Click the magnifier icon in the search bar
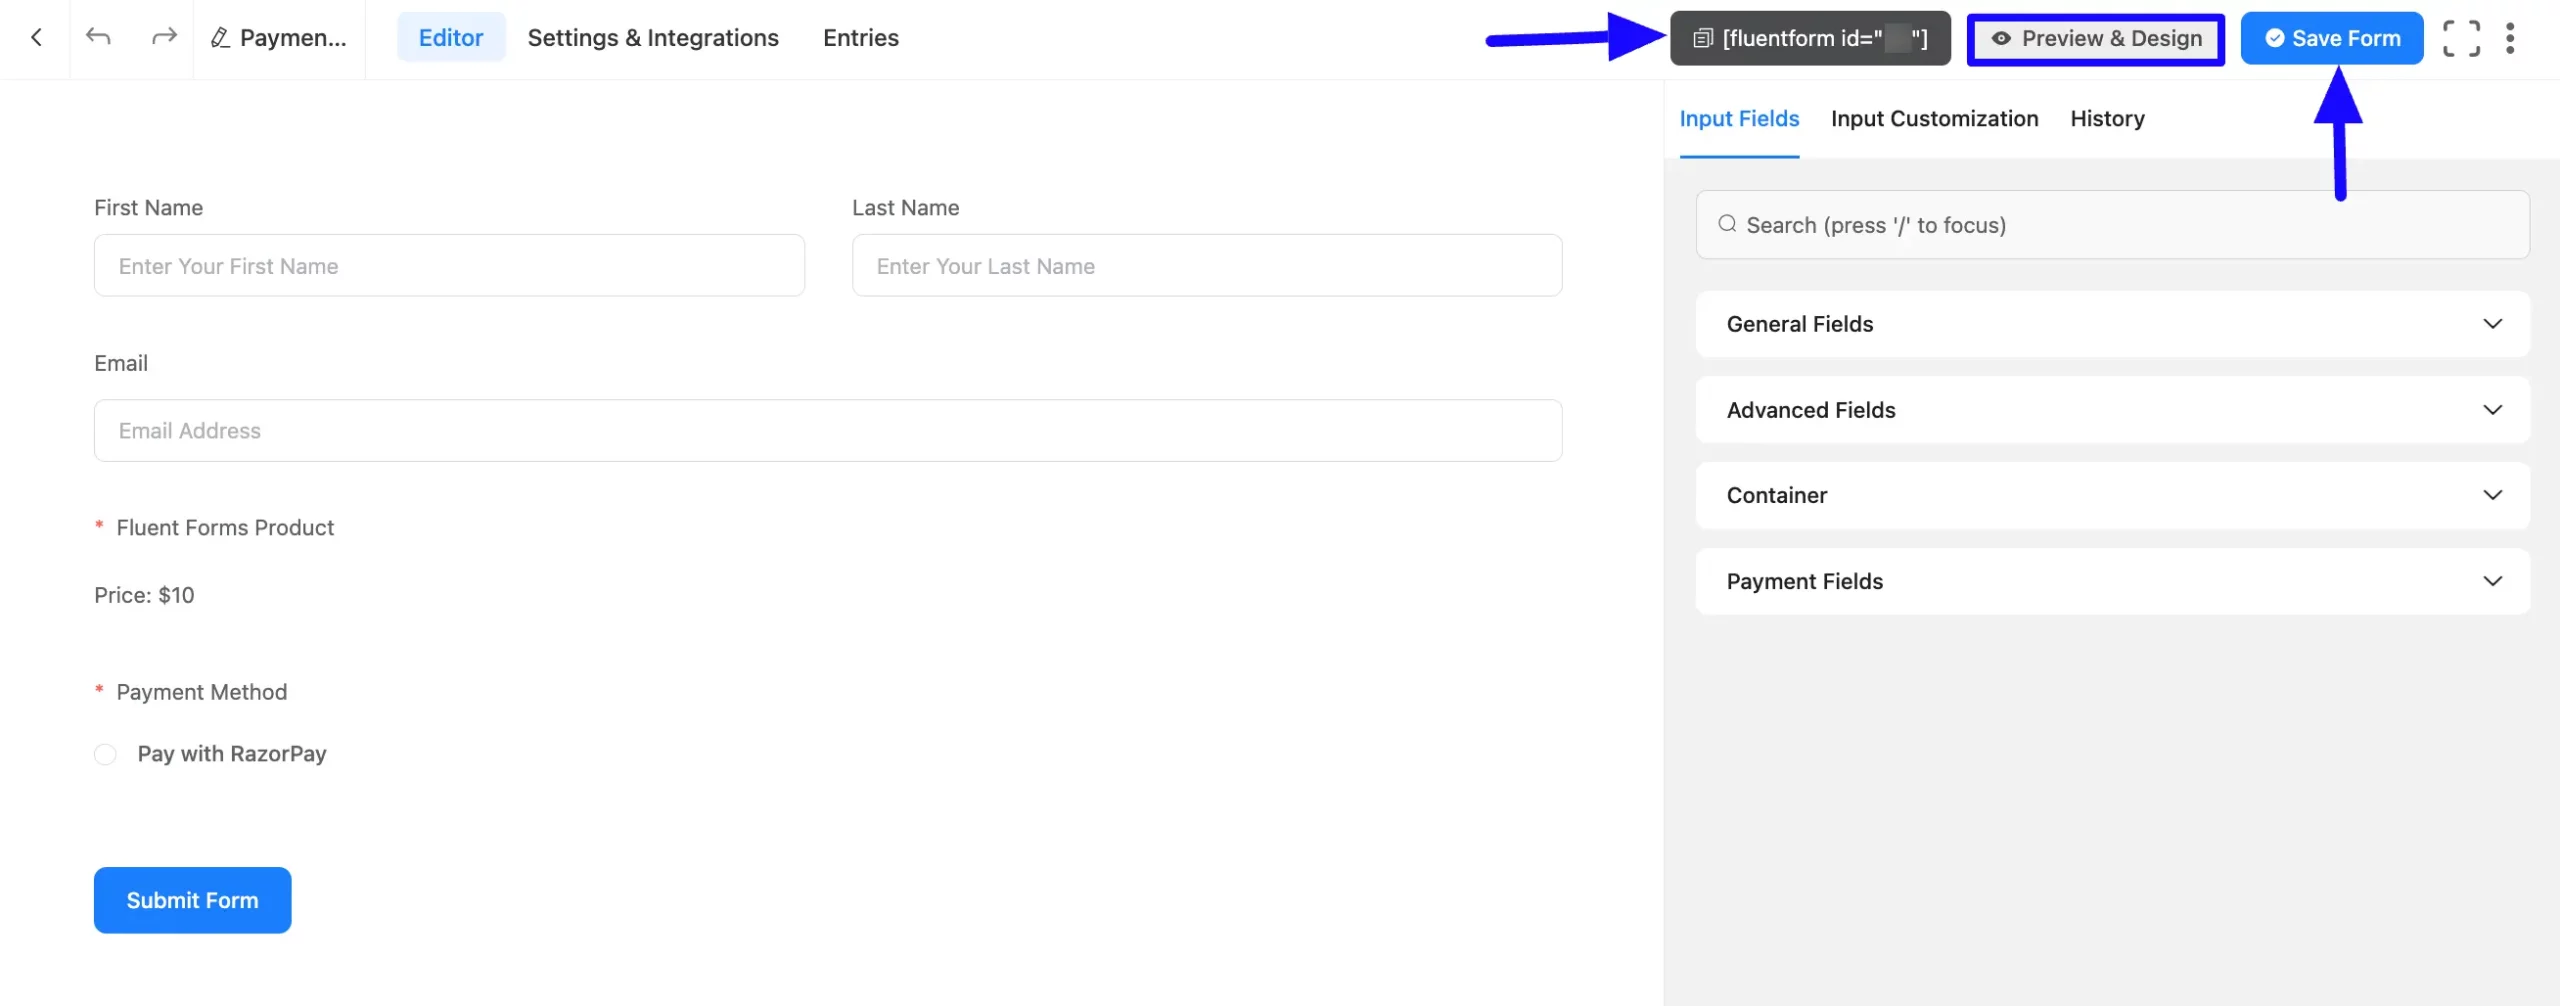The image size is (2560, 1006). [x=1727, y=224]
